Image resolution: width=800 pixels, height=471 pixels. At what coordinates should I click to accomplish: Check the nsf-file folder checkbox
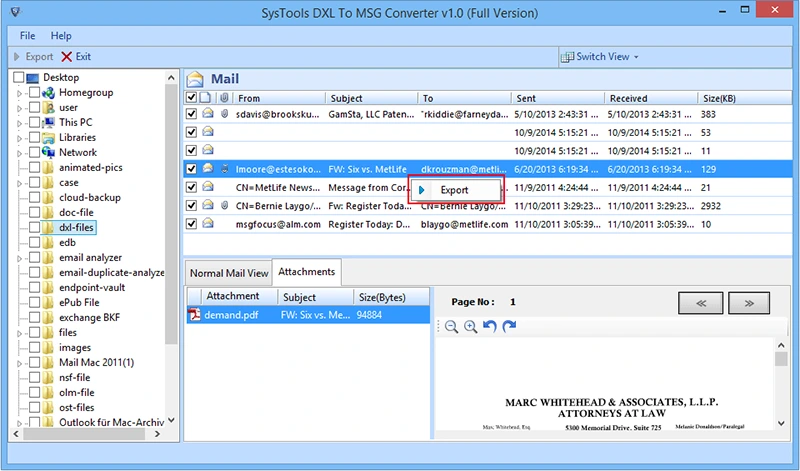pos(34,377)
